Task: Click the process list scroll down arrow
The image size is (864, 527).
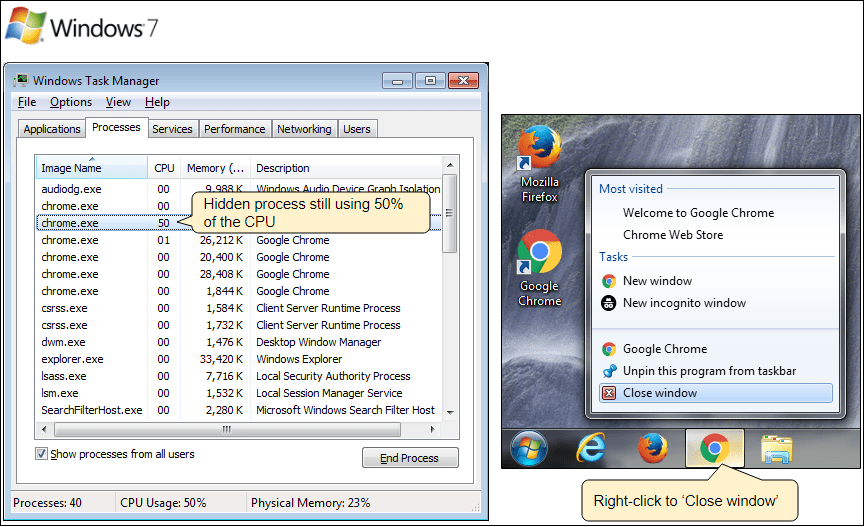Action: (450, 412)
